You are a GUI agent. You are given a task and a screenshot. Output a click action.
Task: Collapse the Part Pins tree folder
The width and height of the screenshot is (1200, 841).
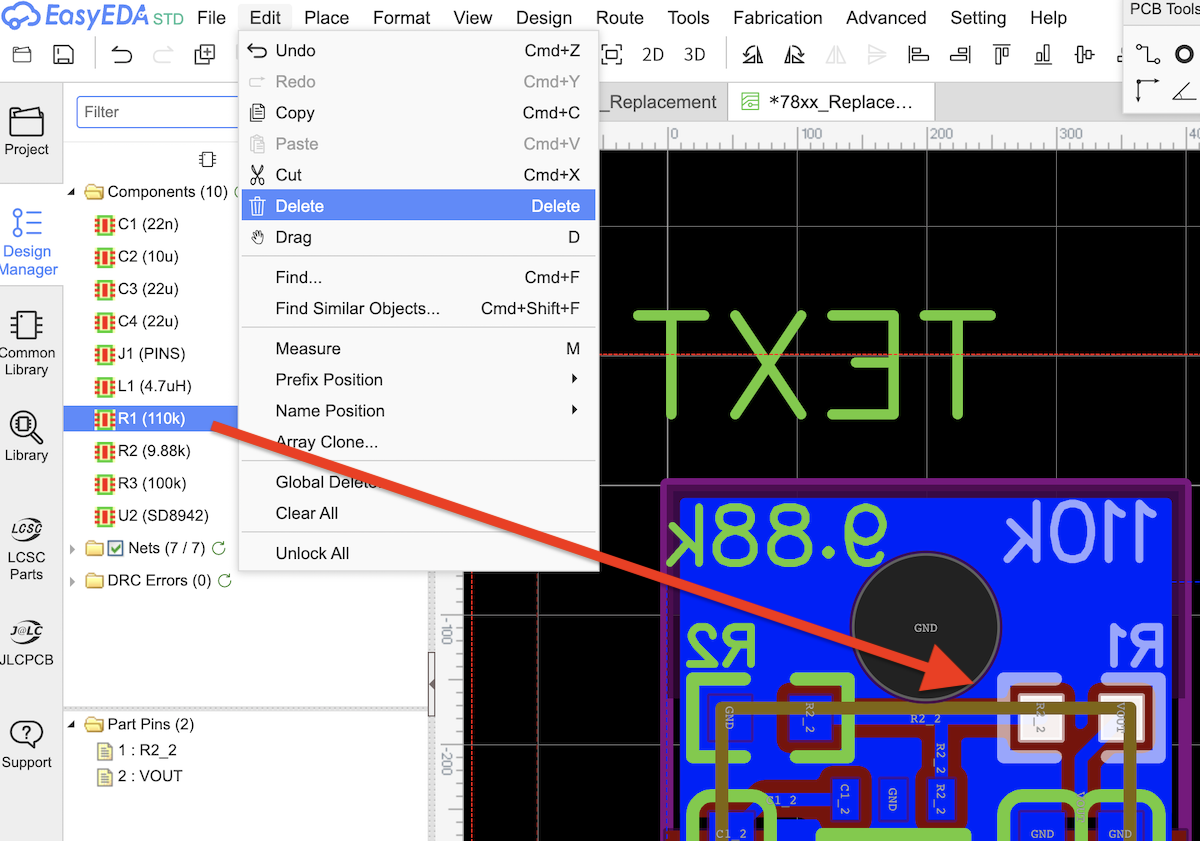click(x=72, y=724)
